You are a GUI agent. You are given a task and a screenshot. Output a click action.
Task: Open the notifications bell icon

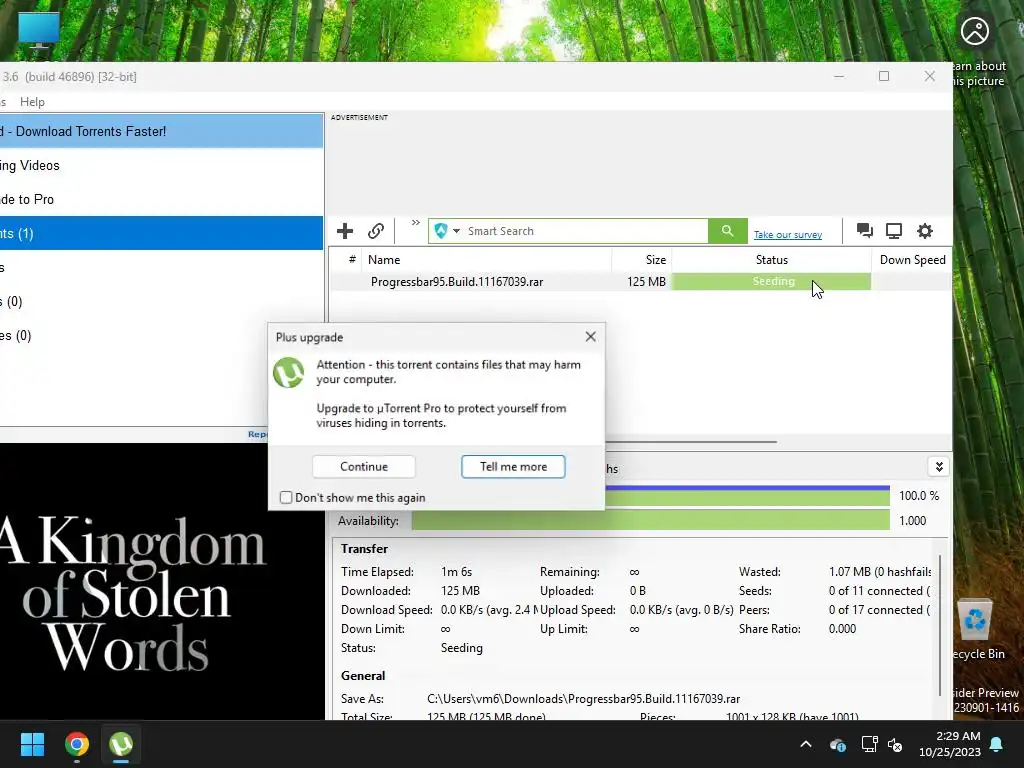(997, 744)
